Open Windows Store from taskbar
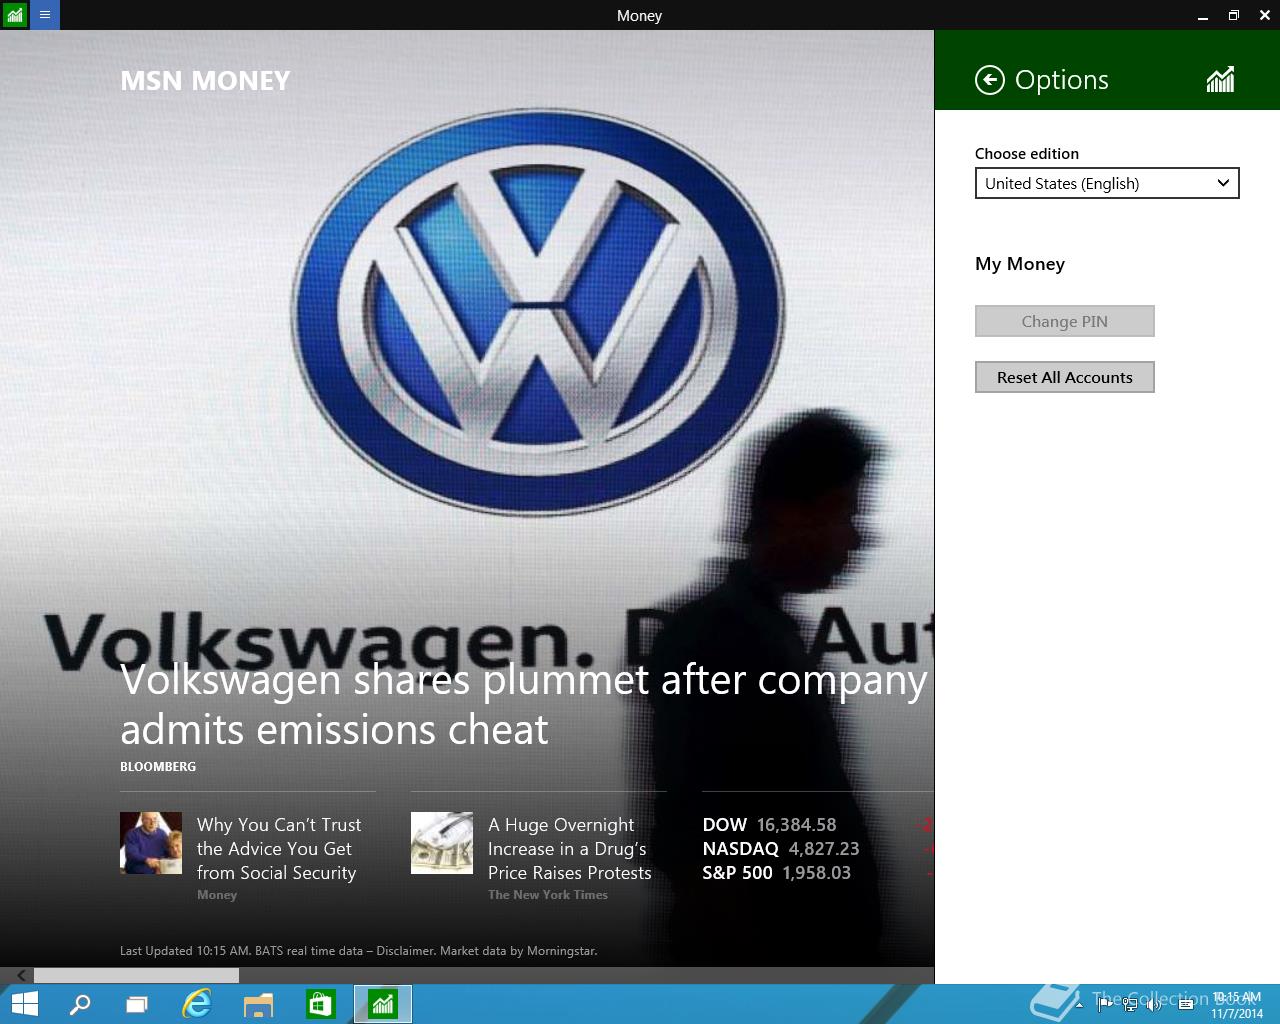Screen dimensions: 1280x1024 (x=321, y=1004)
